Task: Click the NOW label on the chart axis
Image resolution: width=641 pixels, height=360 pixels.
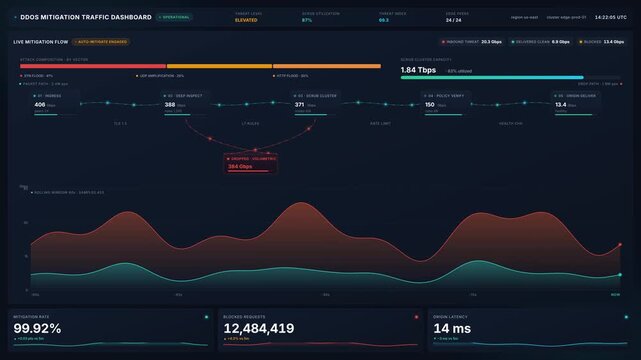Action: [x=615, y=295]
